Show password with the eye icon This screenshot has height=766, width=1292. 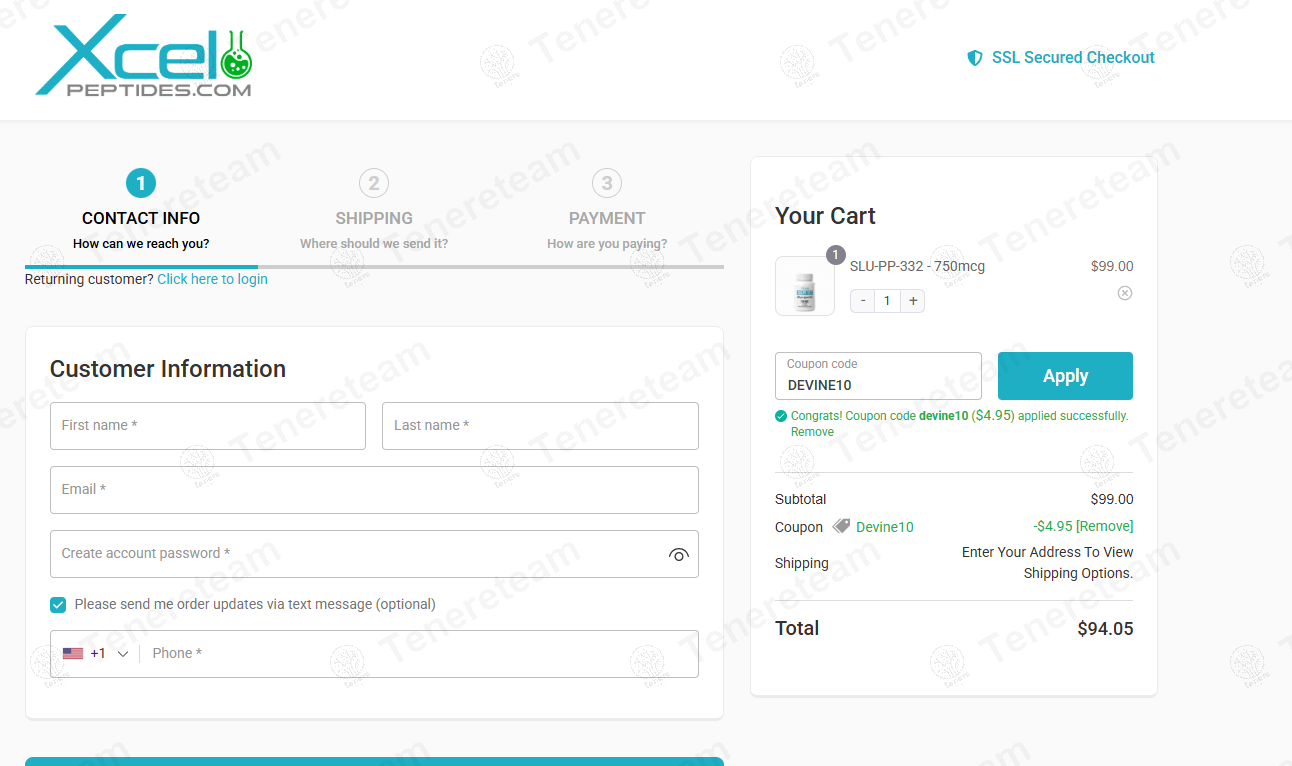pos(679,555)
